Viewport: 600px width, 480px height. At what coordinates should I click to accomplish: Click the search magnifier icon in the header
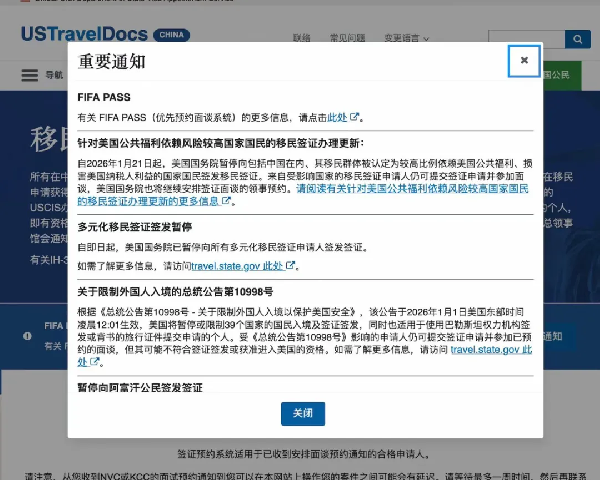click(577, 39)
